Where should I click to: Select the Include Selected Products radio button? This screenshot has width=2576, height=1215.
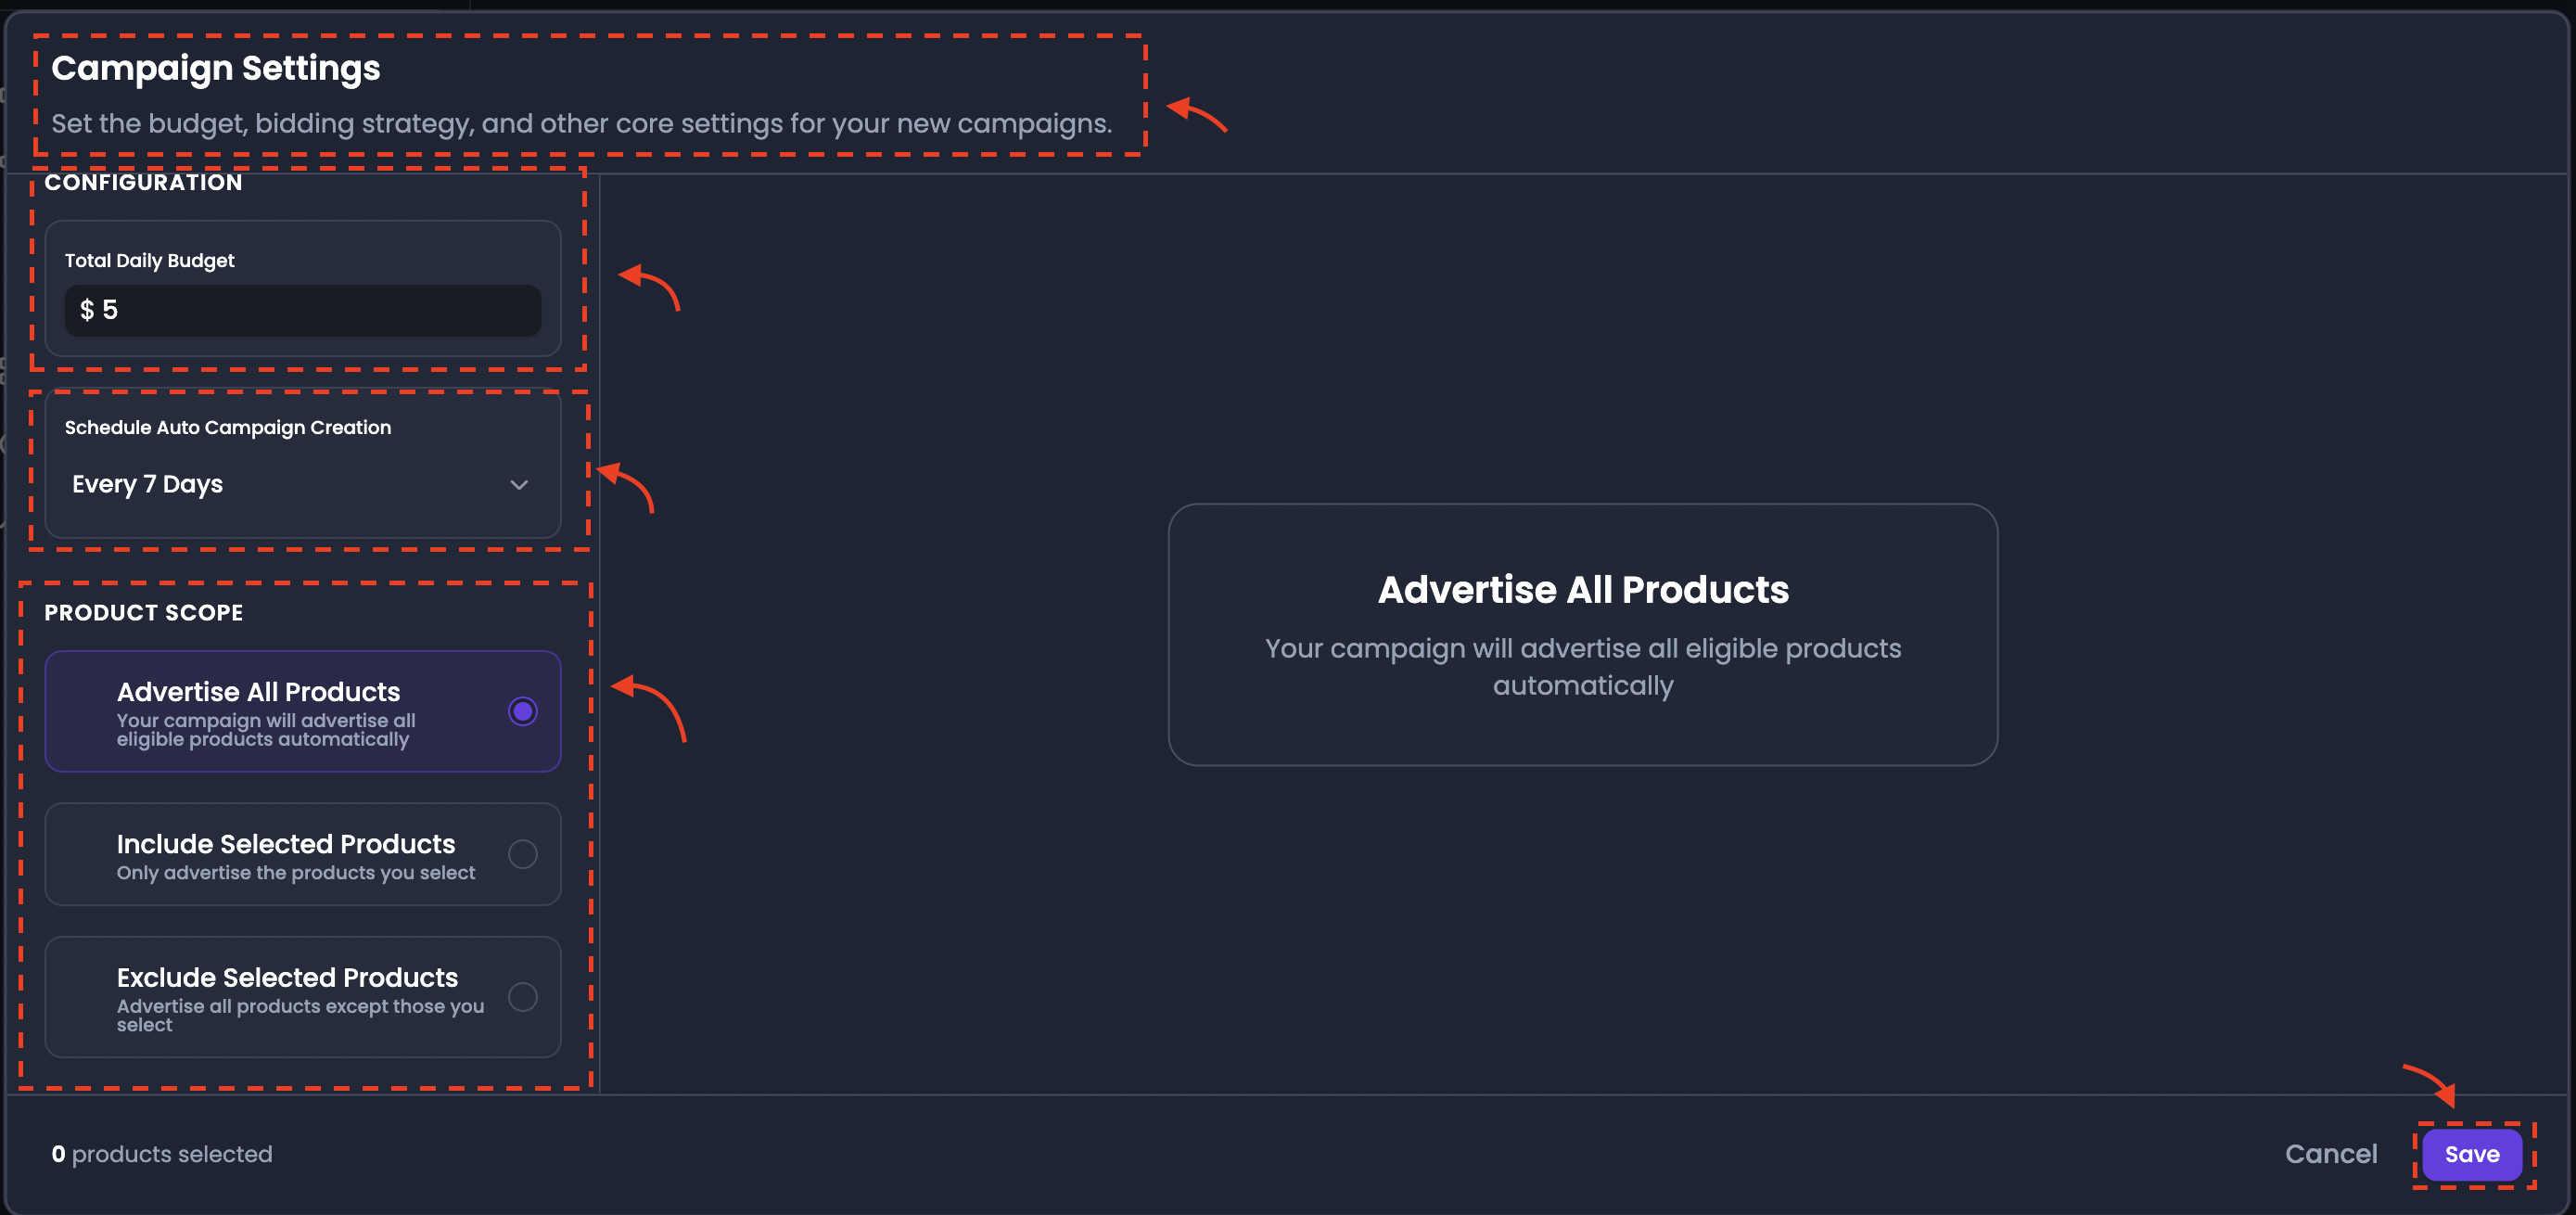(523, 855)
